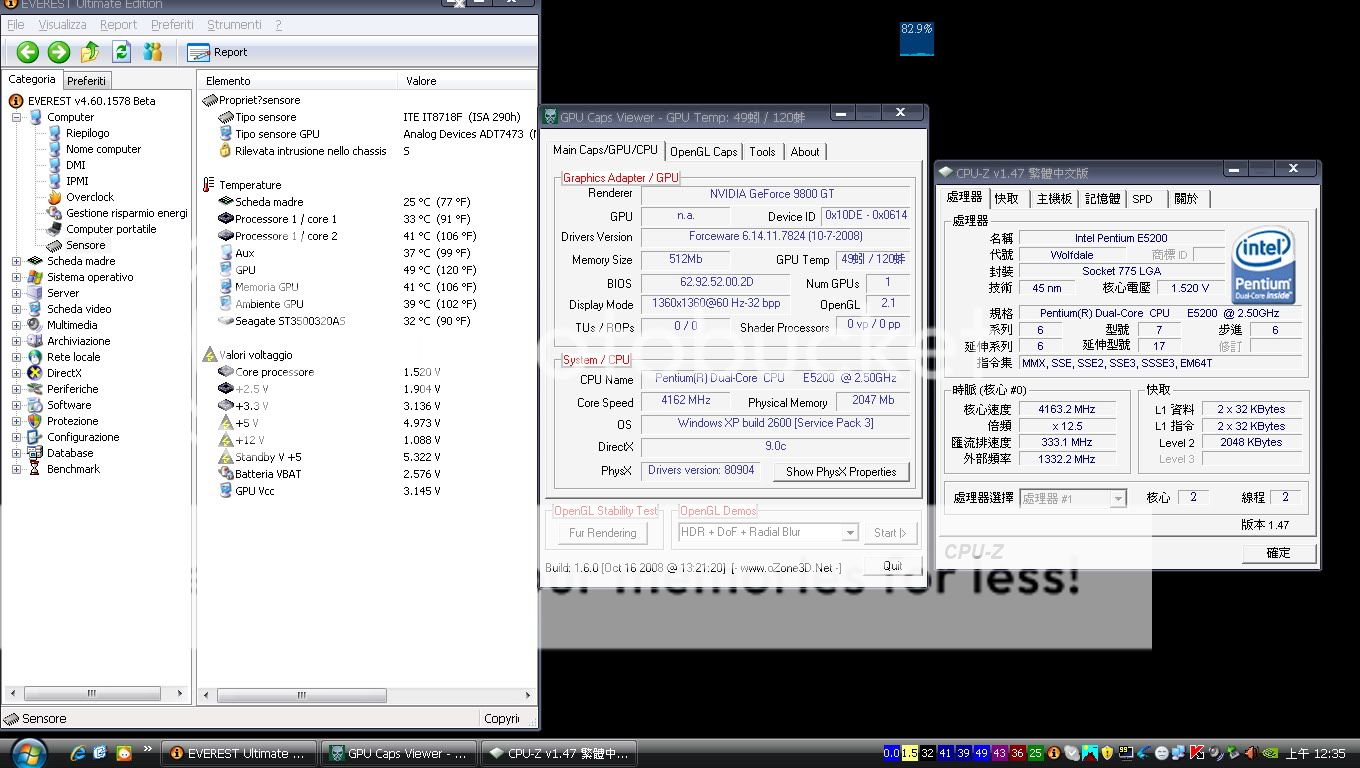Viewport: 1360px width, 768px height.
Task: Expand the Periferiche tree node
Action: pyautogui.click(x=16, y=389)
